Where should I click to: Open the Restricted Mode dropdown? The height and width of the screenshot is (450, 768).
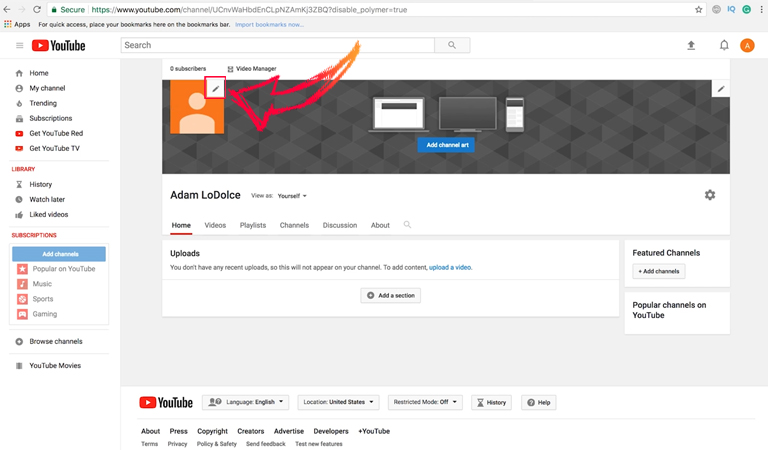(x=425, y=402)
